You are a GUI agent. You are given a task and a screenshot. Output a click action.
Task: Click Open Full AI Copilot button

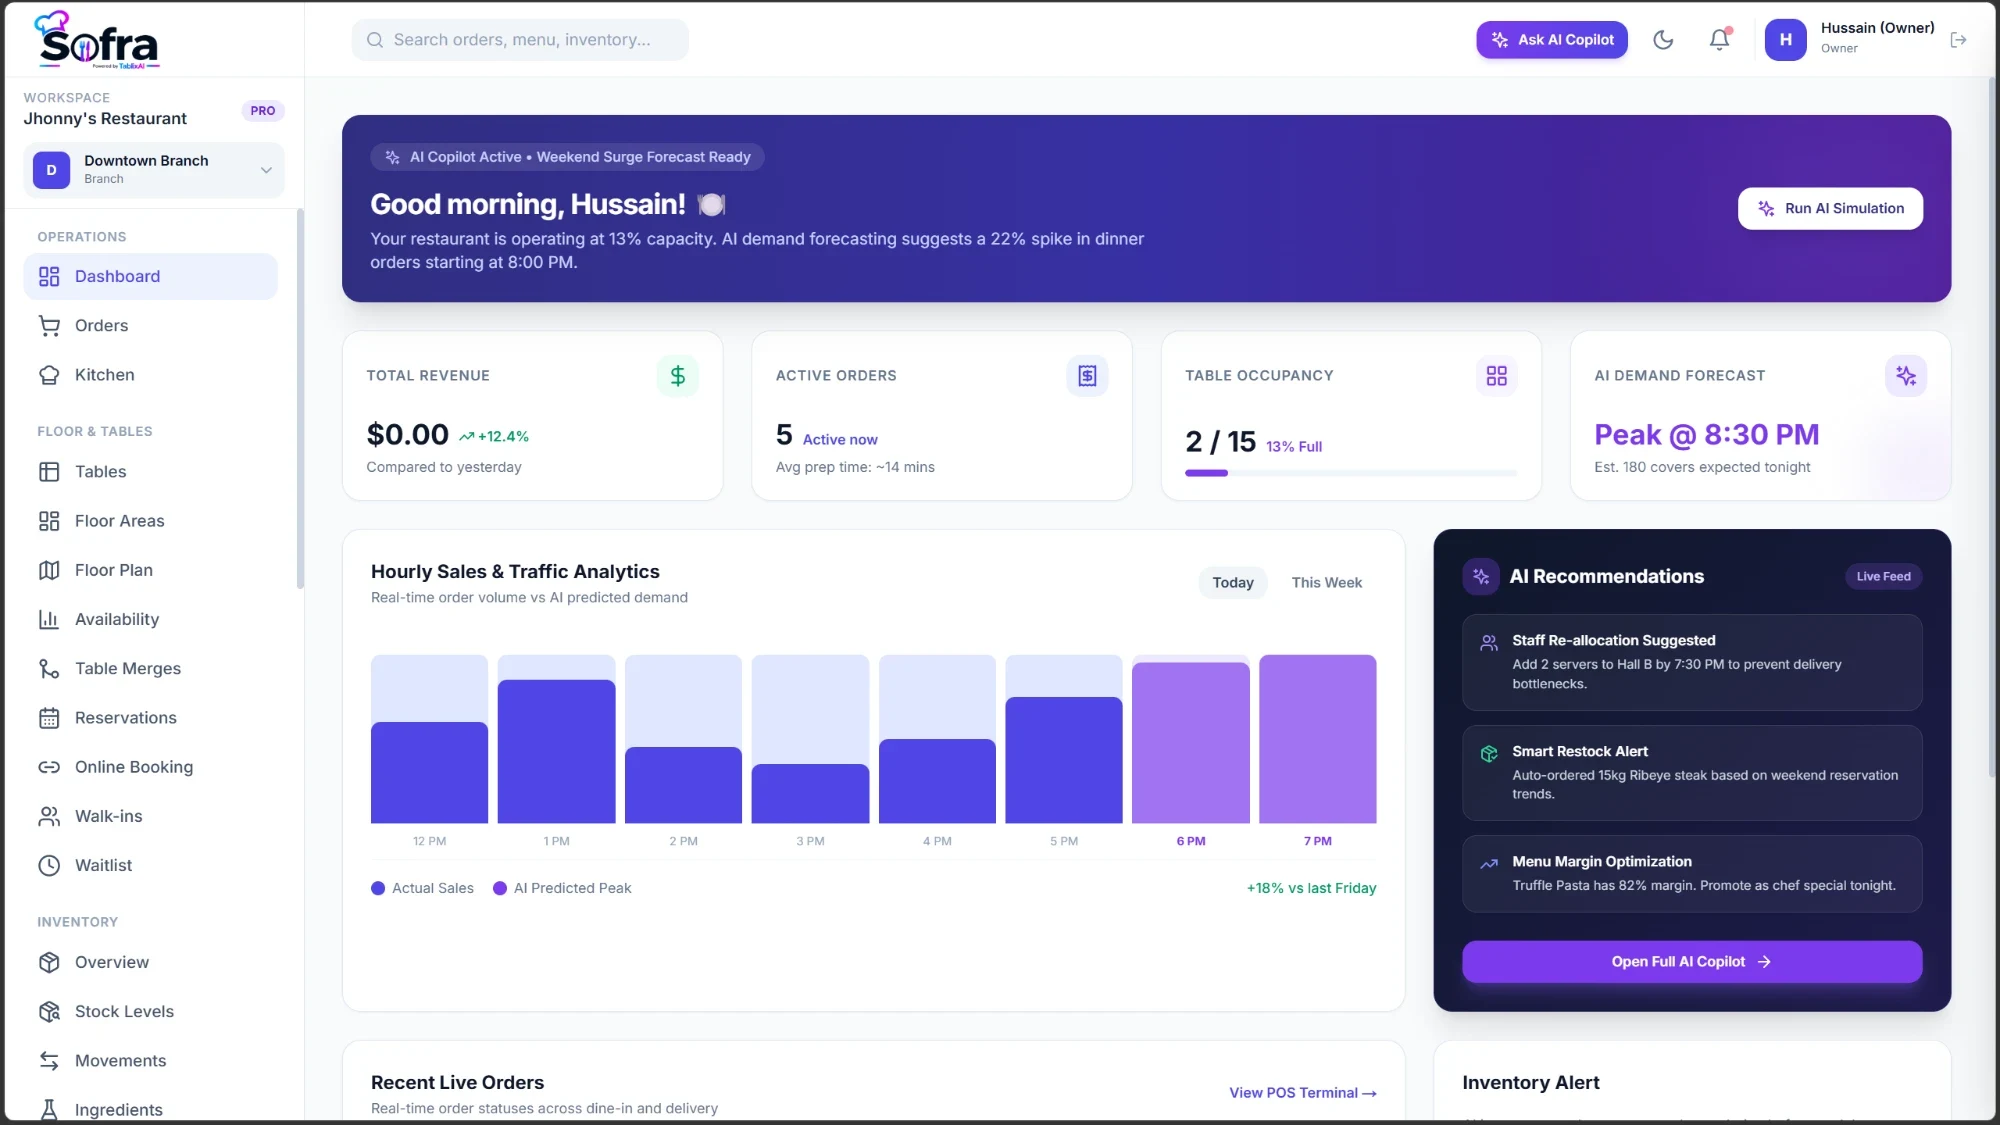coord(1692,961)
